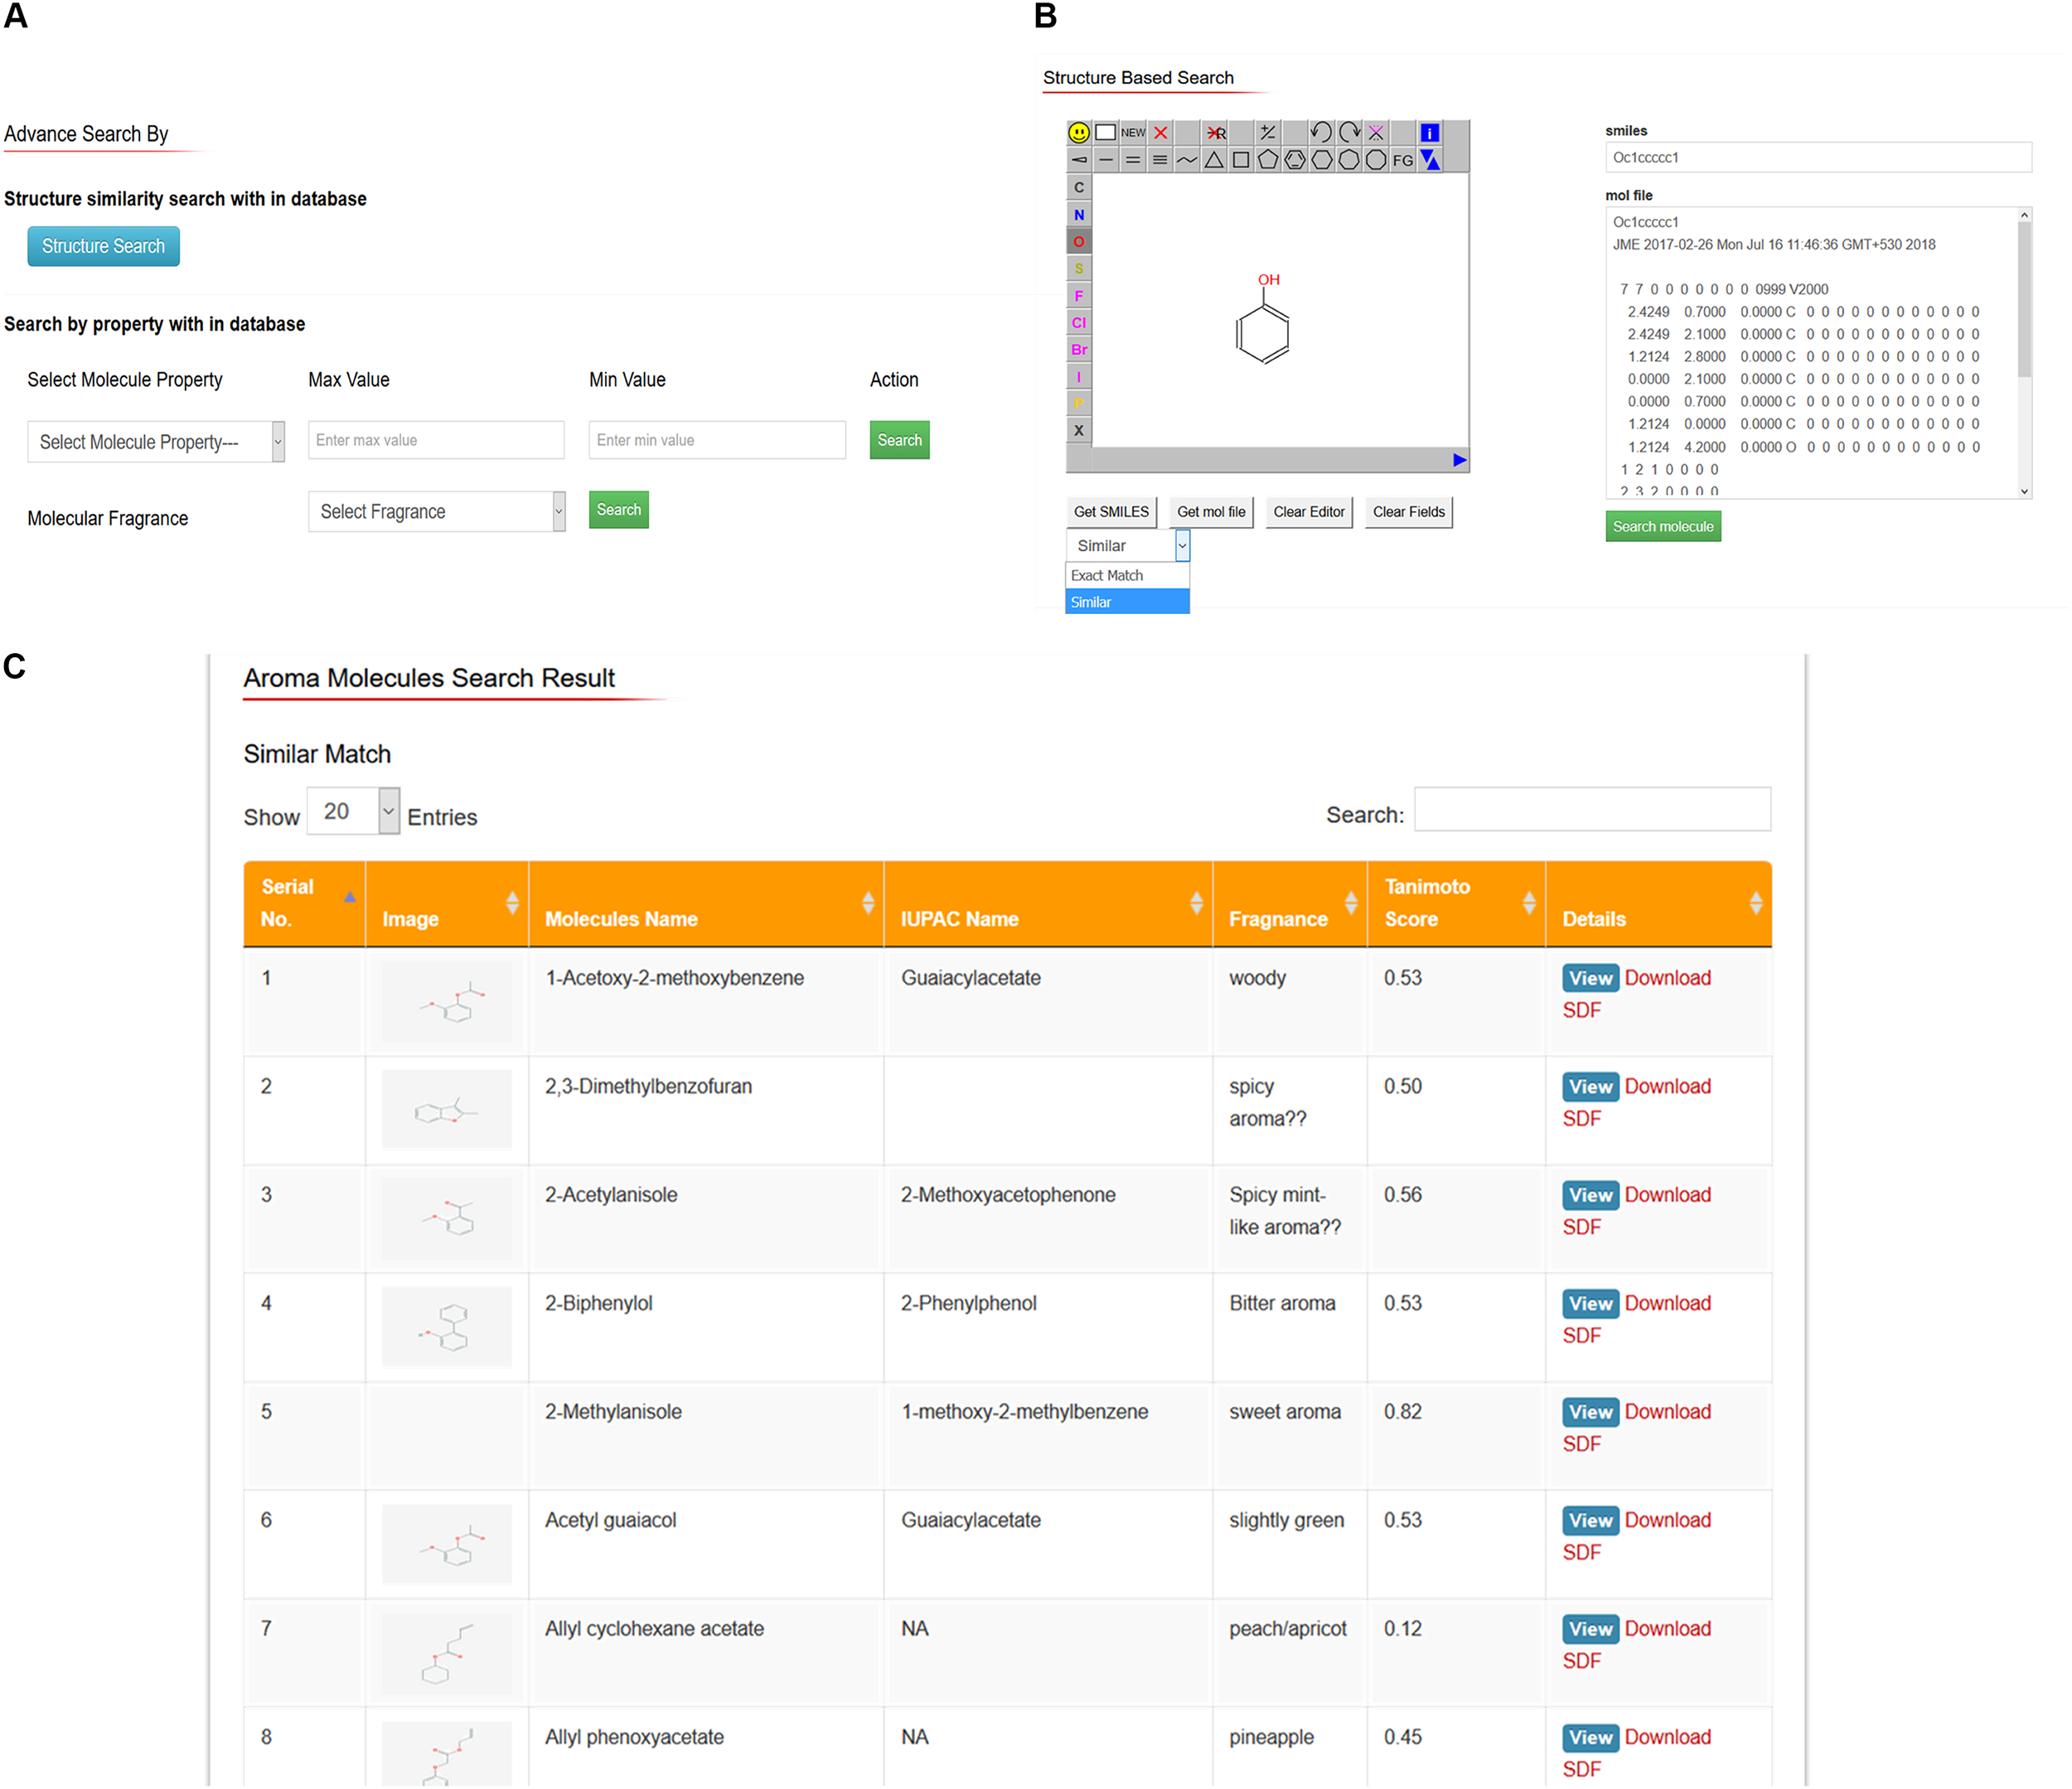Click the Structure Search button
Screen dimensions: 2072x1789
pos(103,246)
